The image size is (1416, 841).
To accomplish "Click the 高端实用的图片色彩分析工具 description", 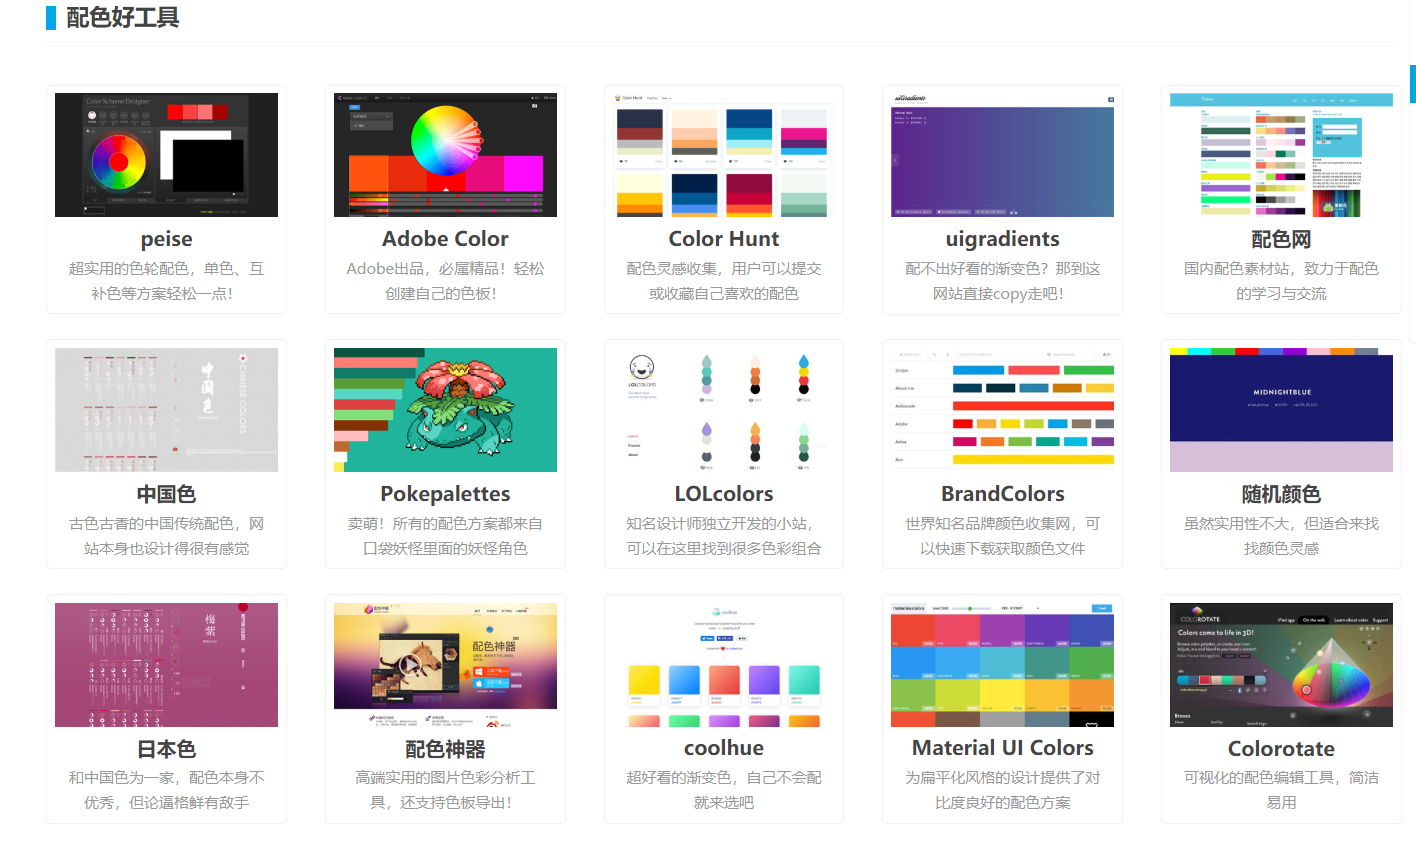I will pyautogui.click(x=445, y=790).
